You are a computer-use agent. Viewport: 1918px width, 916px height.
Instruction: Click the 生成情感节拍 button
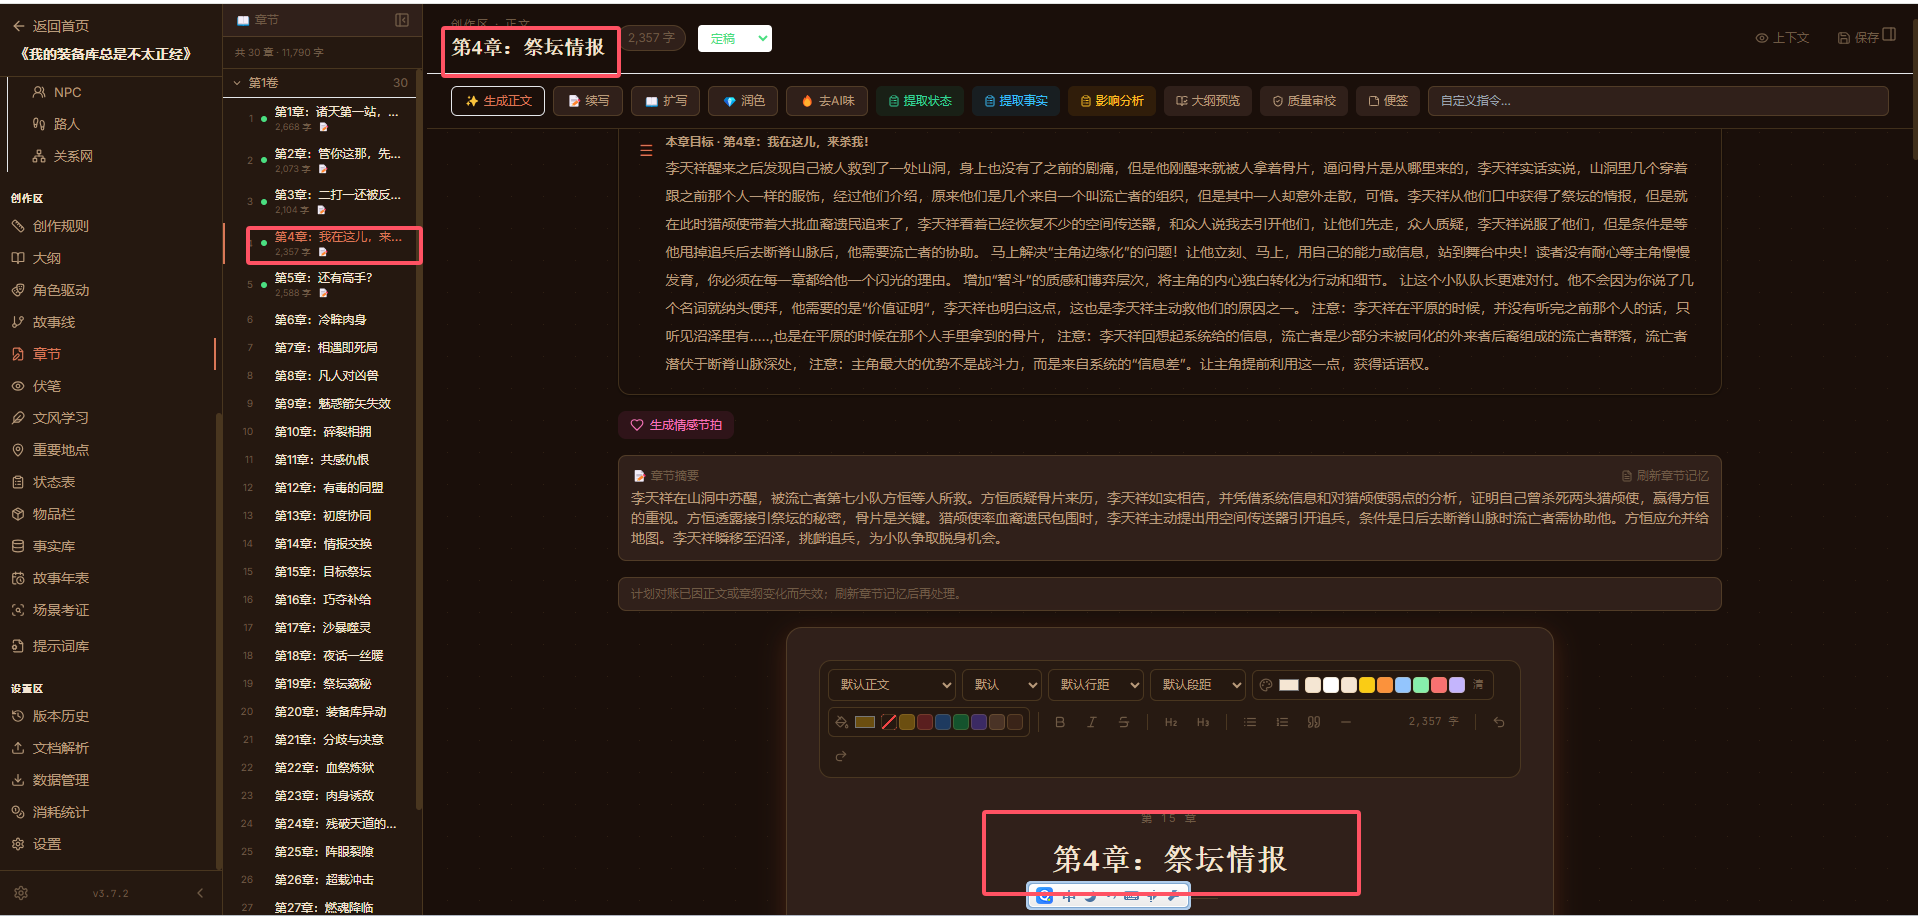coord(676,425)
